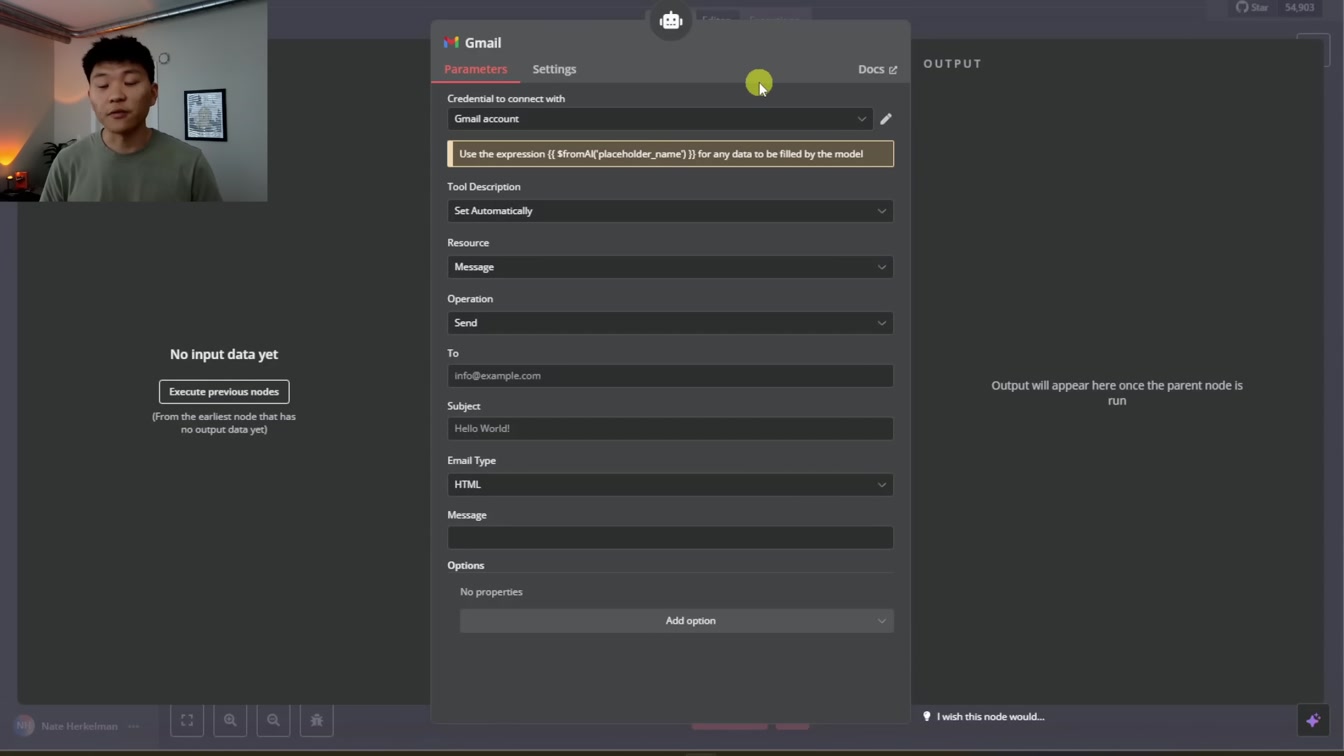Focus the Message input field

670,538
